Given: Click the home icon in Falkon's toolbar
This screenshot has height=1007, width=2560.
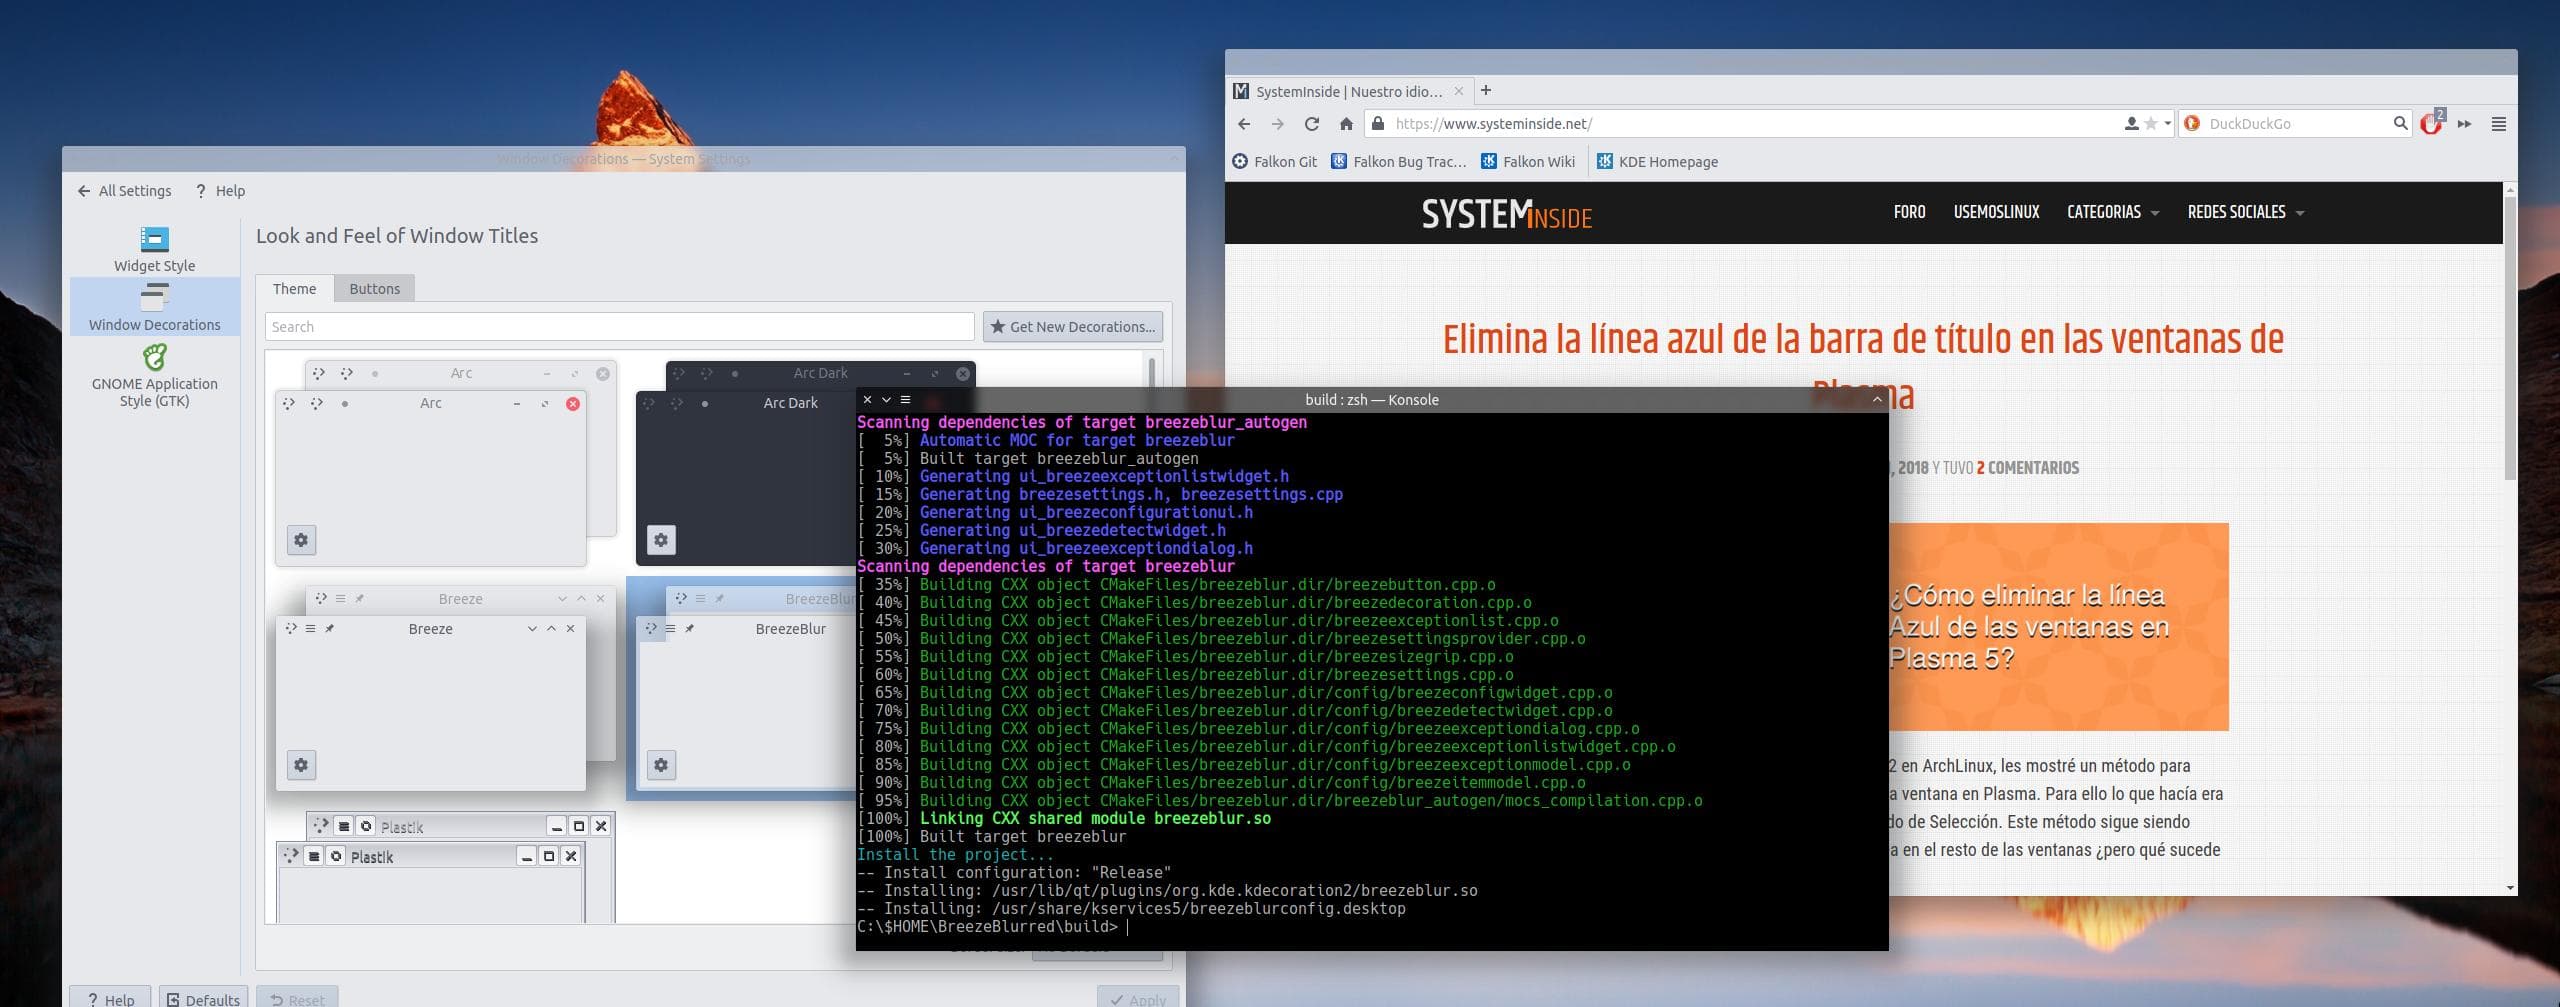Looking at the screenshot, I should pos(1345,123).
